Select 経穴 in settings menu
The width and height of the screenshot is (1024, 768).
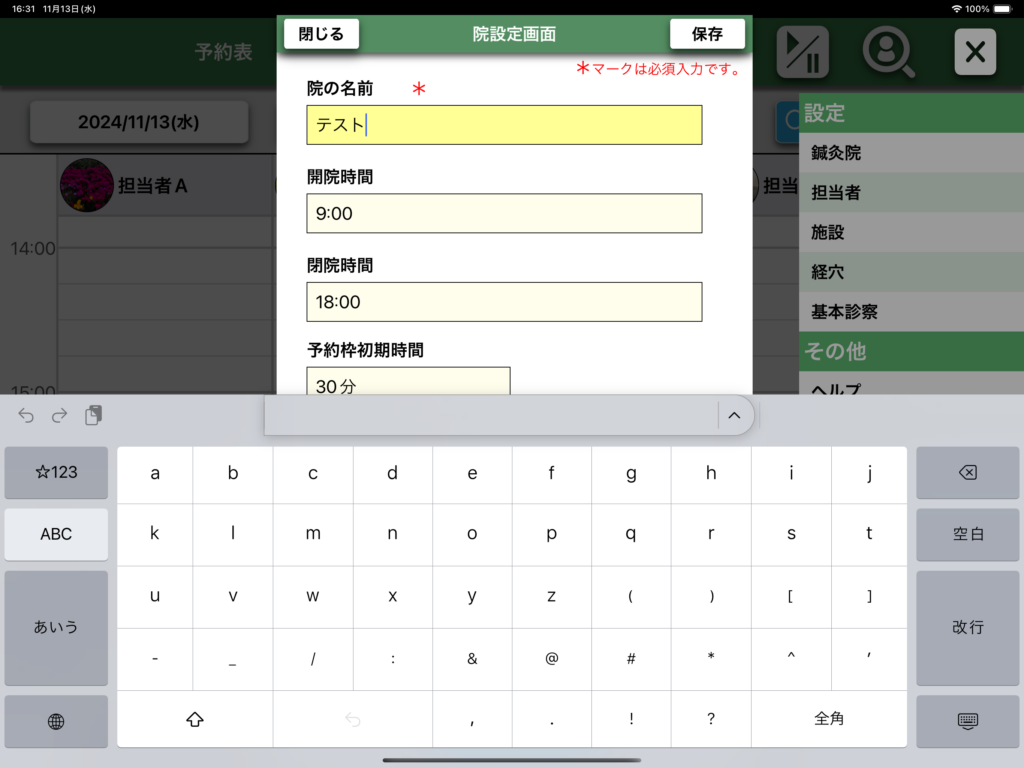pyautogui.click(x=910, y=272)
